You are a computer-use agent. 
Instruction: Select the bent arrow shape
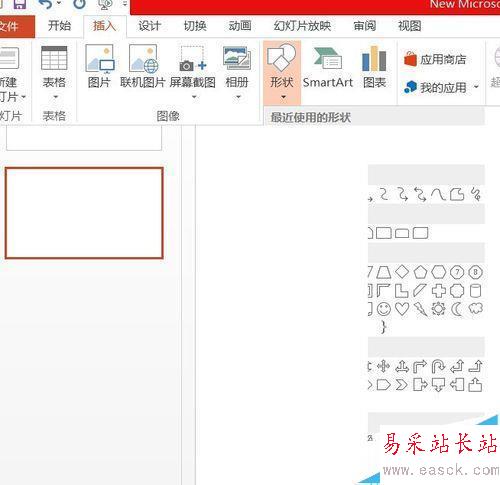420,366
